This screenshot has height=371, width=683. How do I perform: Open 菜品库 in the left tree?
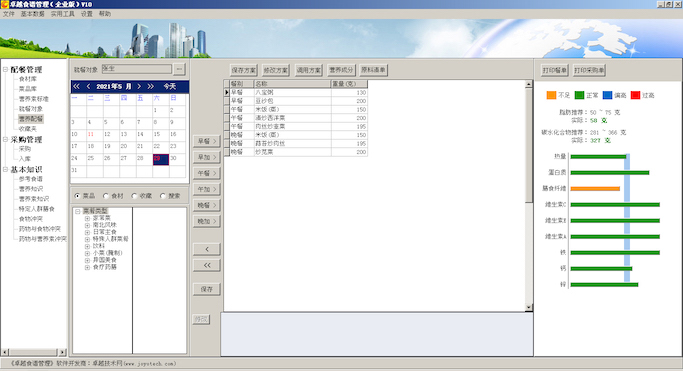[x=28, y=89]
